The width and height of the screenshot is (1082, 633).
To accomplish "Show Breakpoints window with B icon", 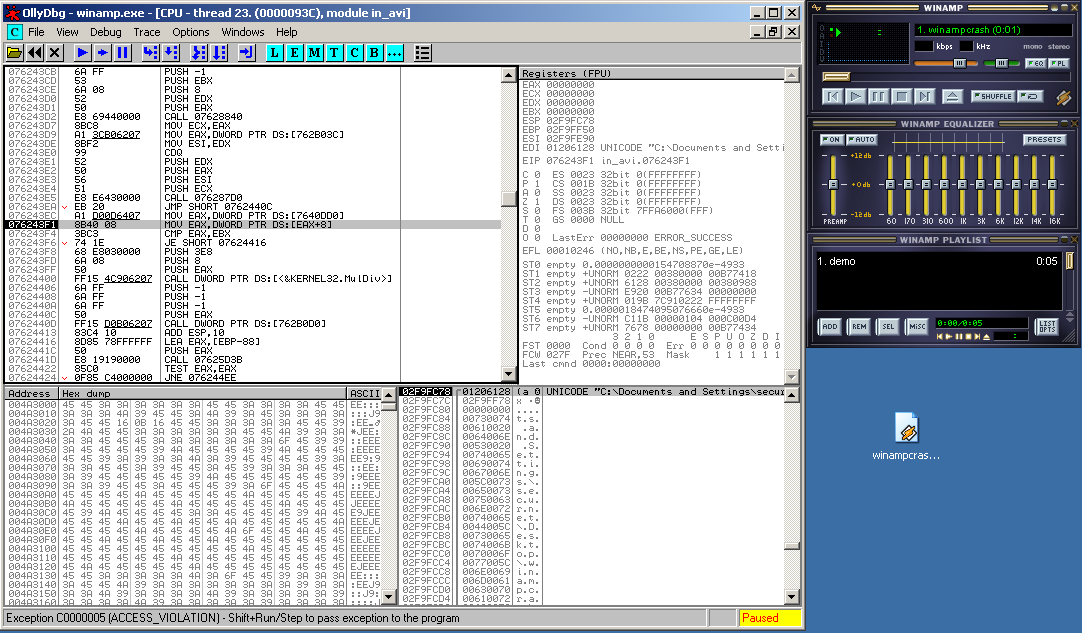I will click(375, 52).
